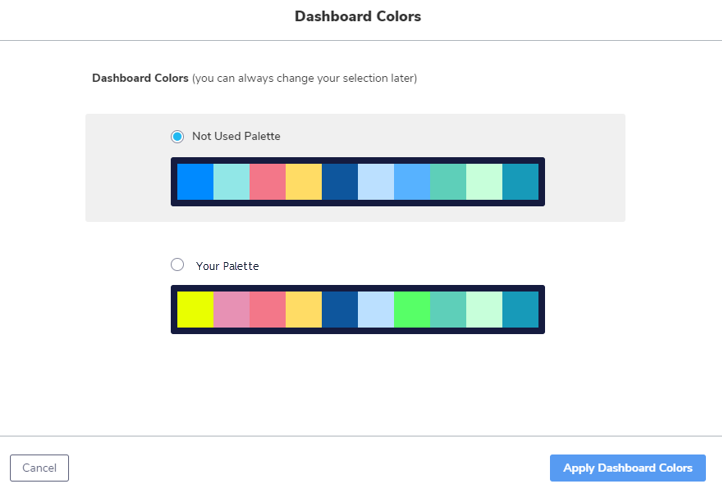Choose dark navy blue swatch in Your Palette
This screenshot has width=722, height=493.
coord(339,310)
